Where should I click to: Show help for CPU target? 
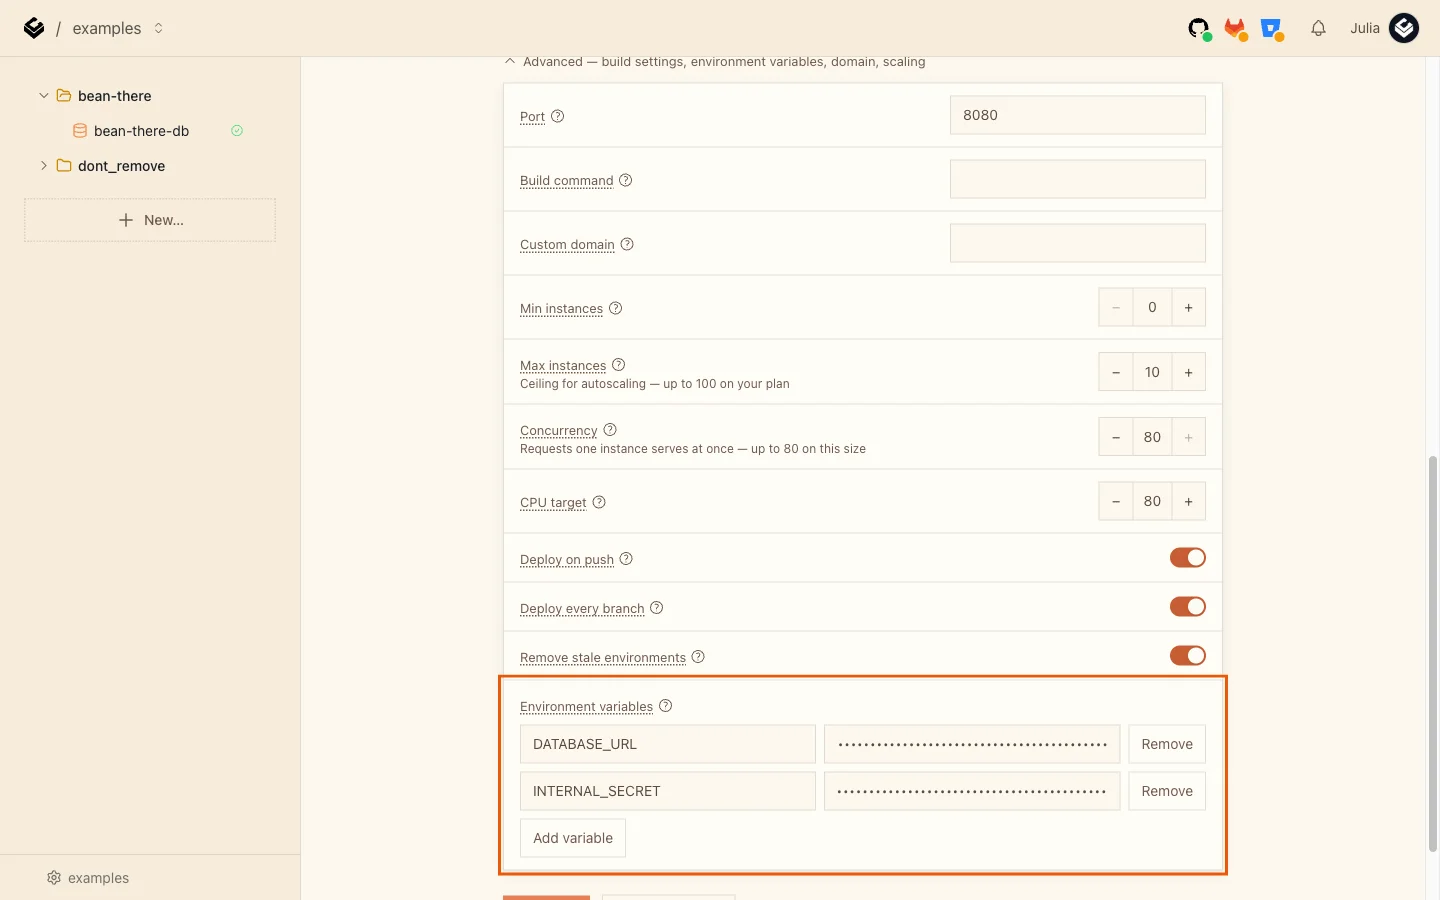coord(599,502)
